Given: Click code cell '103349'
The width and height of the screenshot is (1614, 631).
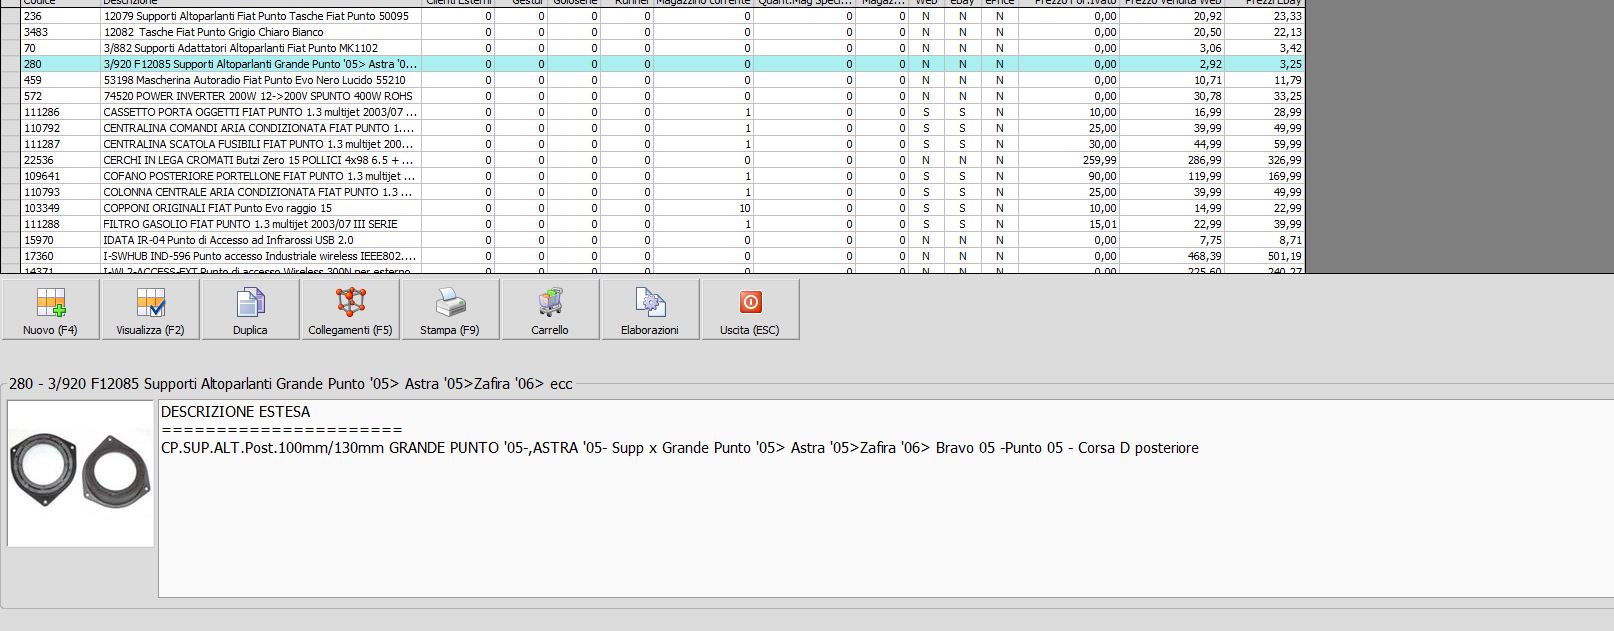Looking at the screenshot, I should pyautogui.click(x=61, y=208).
